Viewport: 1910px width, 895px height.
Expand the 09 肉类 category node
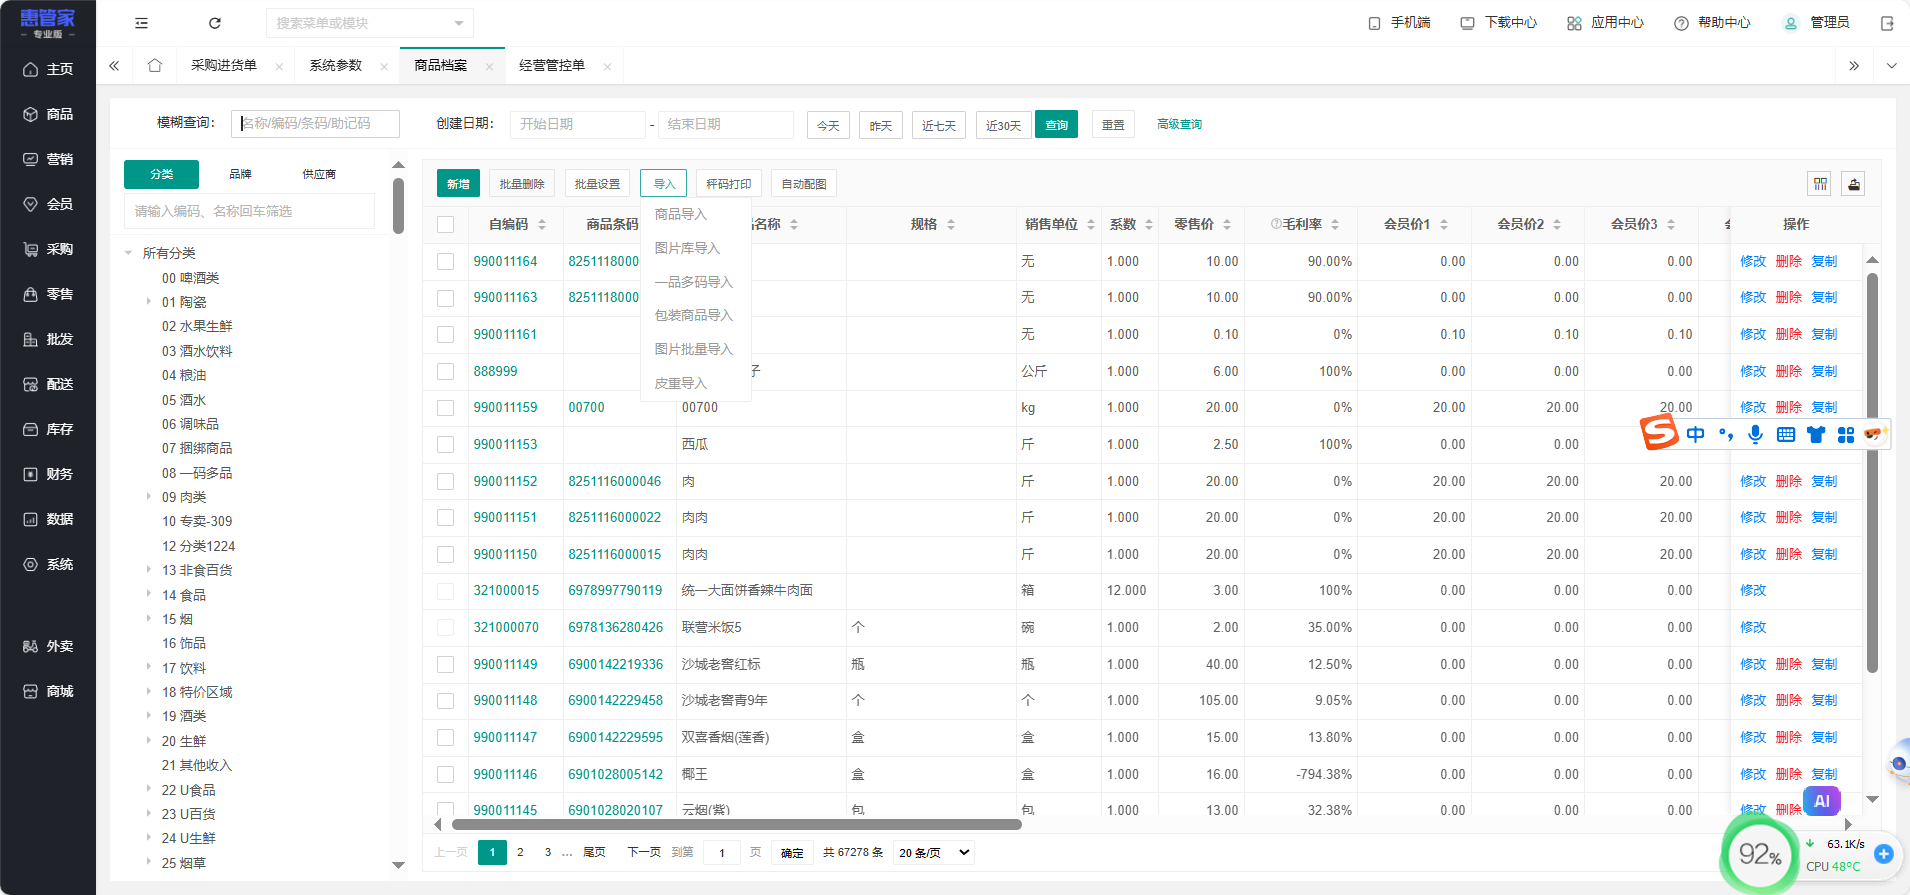(149, 496)
